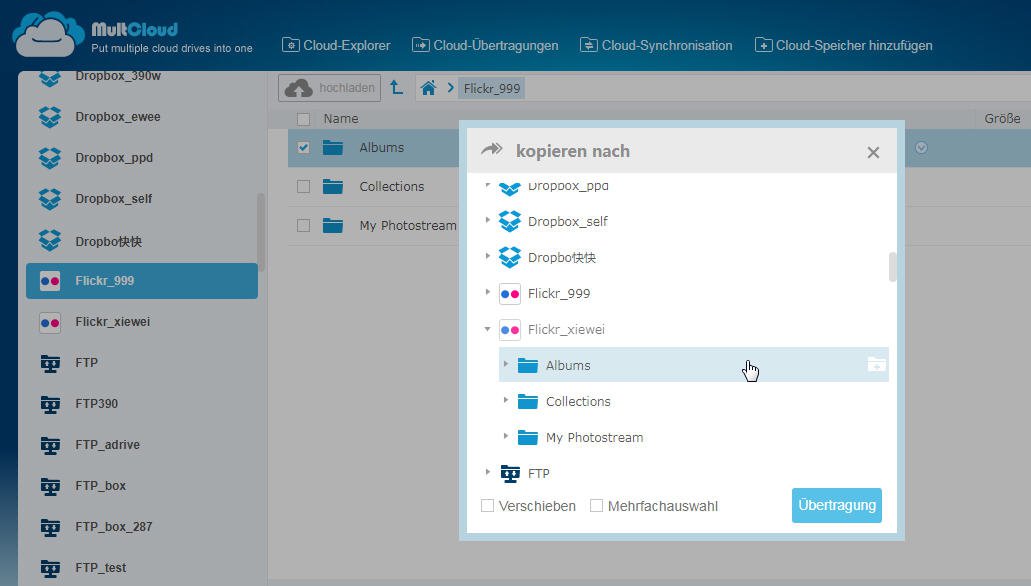Select Flickr_999 in the dialog tree
The height and width of the screenshot is (586, 1031).
point(559,293)
